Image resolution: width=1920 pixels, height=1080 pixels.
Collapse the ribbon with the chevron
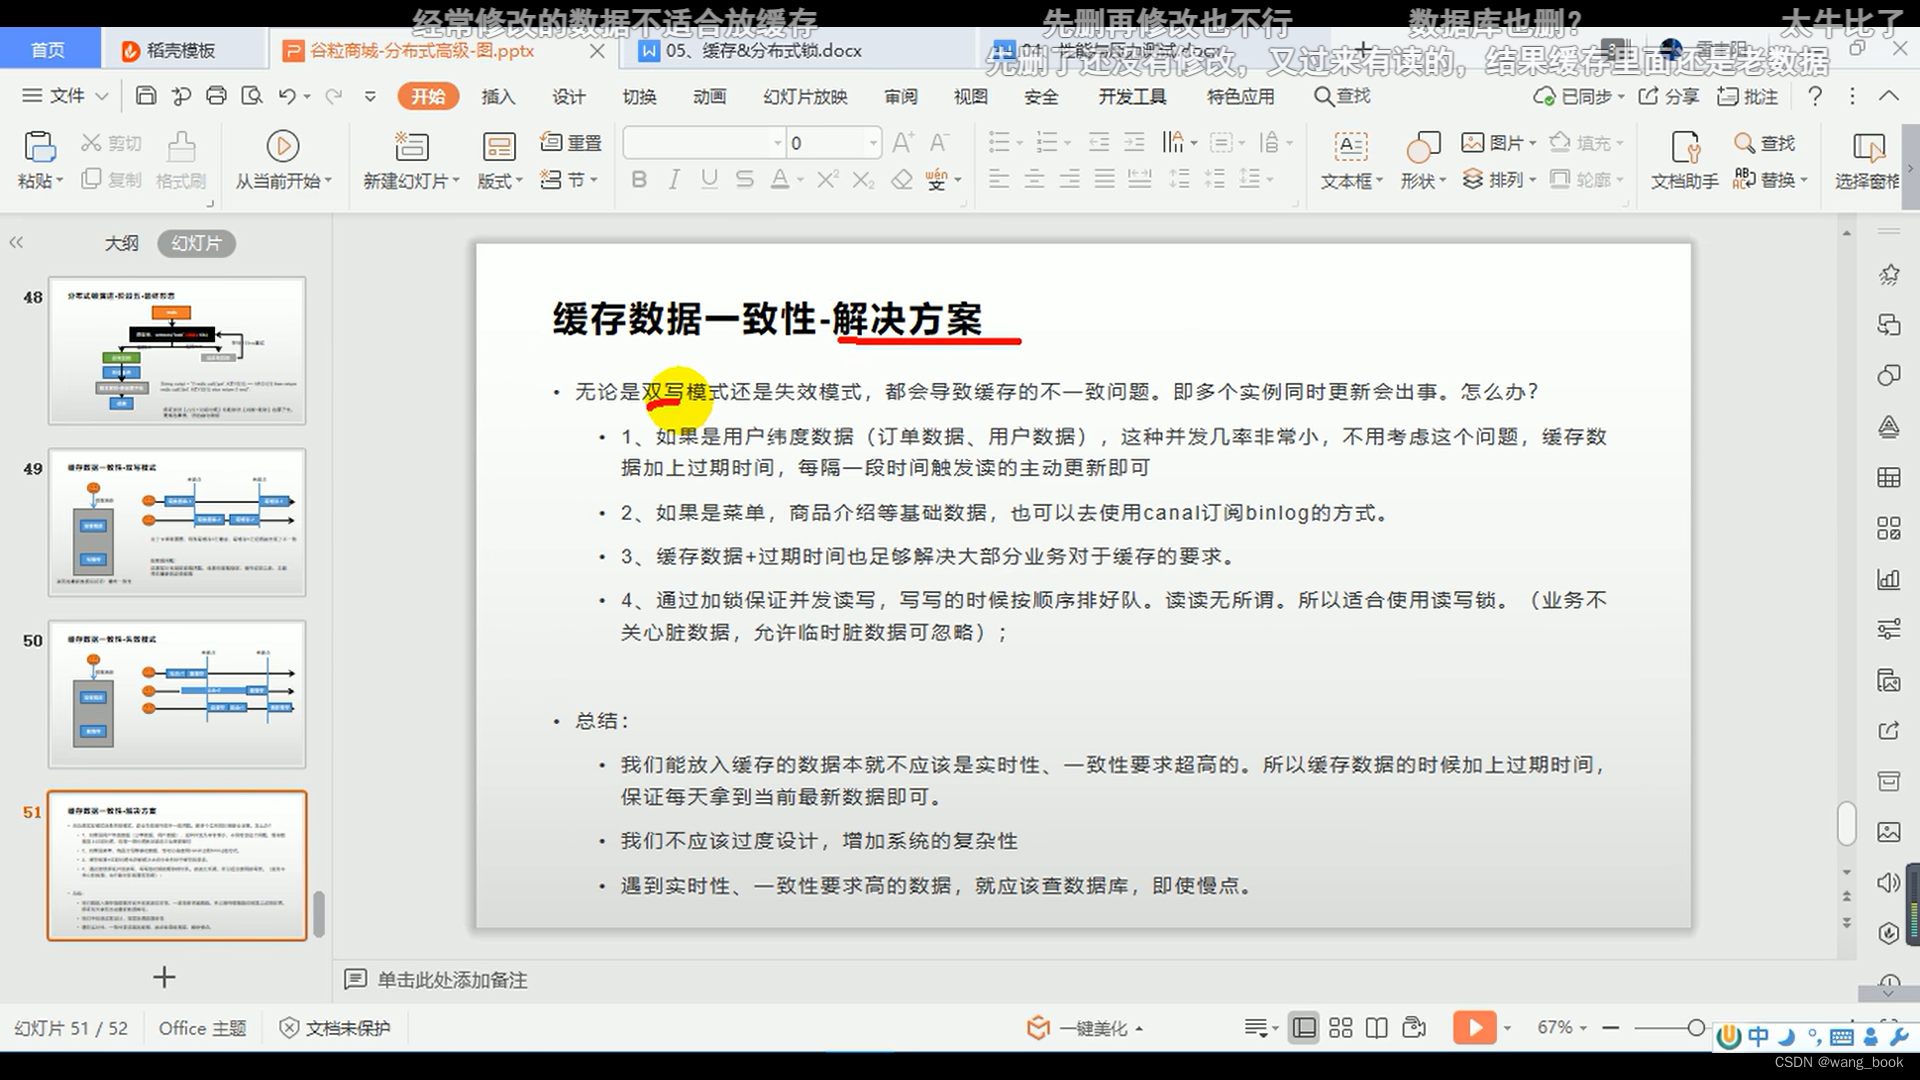tap(1888, 96)
